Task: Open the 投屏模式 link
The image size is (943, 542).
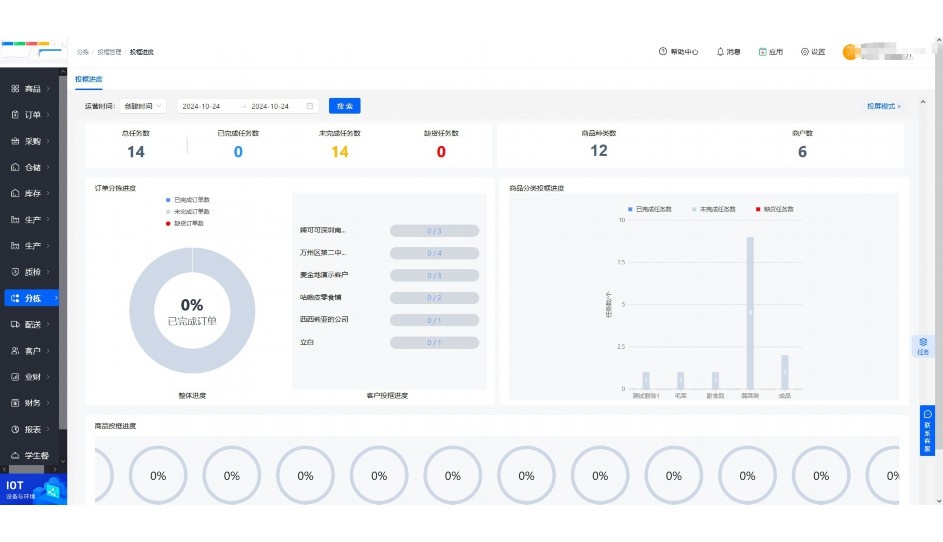Action: point(883,106)
